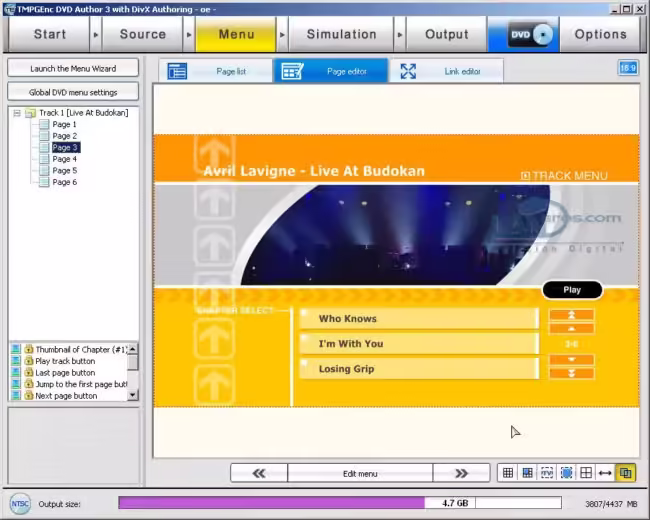Toggle visibility icon beside Last page button

tap(16, 372)
